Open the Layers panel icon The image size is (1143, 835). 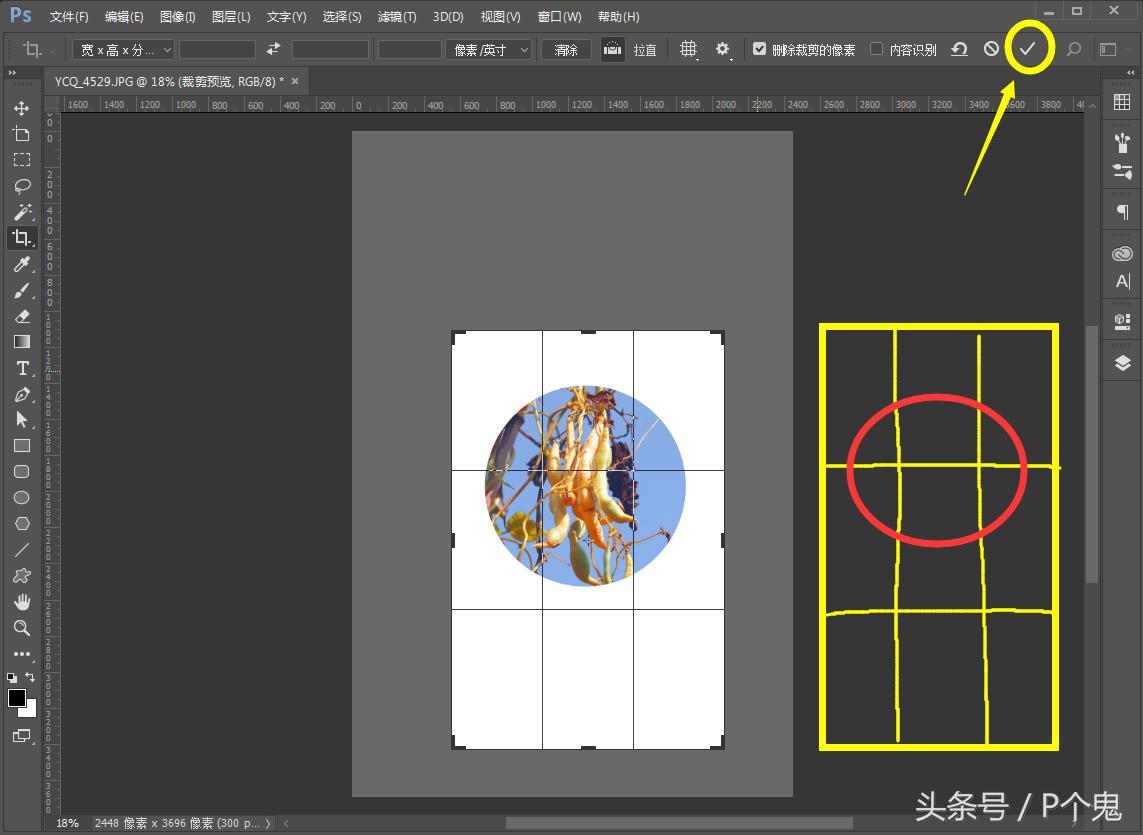pyautogui.click(x=1121, y=363)
